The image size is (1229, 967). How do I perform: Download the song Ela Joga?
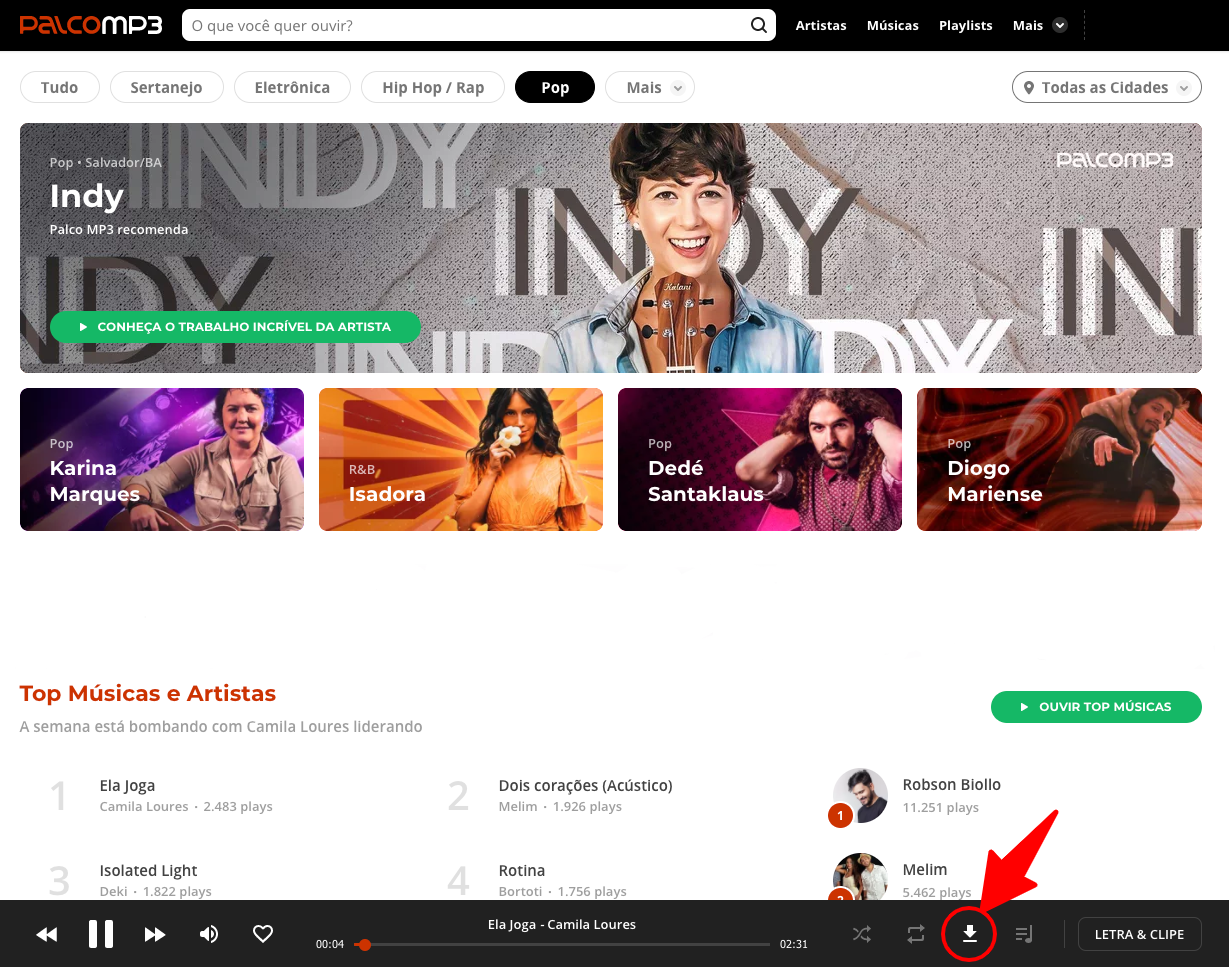pos(968,933)
